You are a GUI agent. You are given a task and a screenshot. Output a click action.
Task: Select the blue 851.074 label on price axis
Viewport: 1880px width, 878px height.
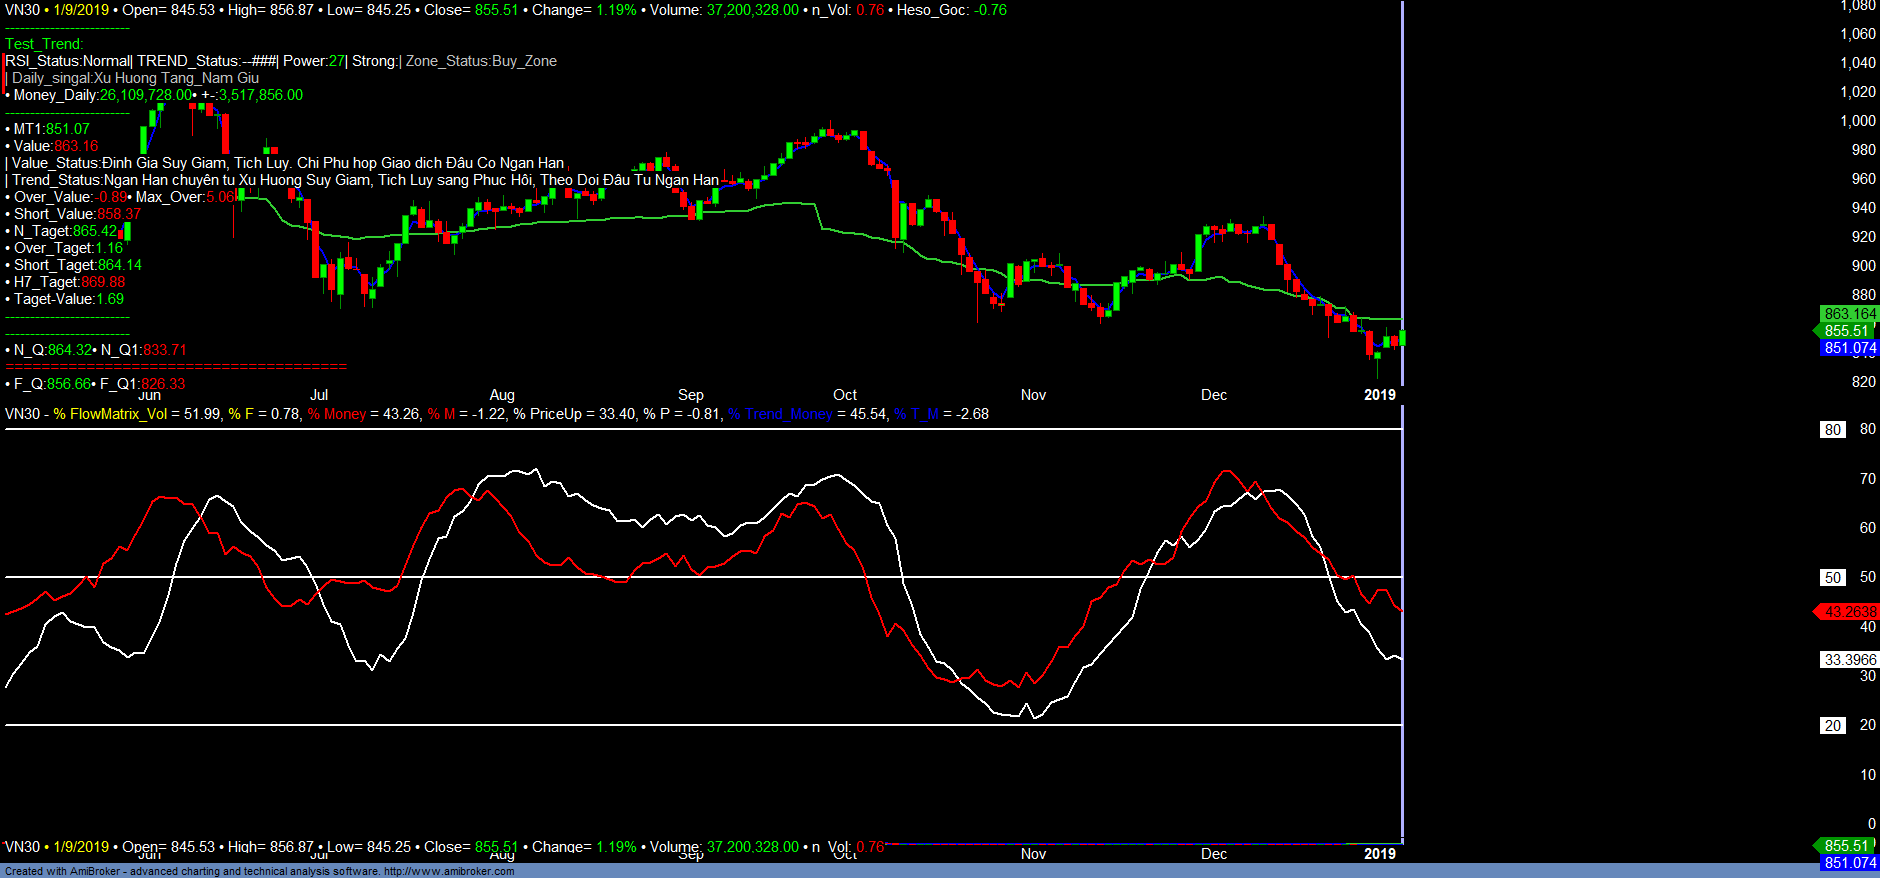click(x=1849, y=348)
